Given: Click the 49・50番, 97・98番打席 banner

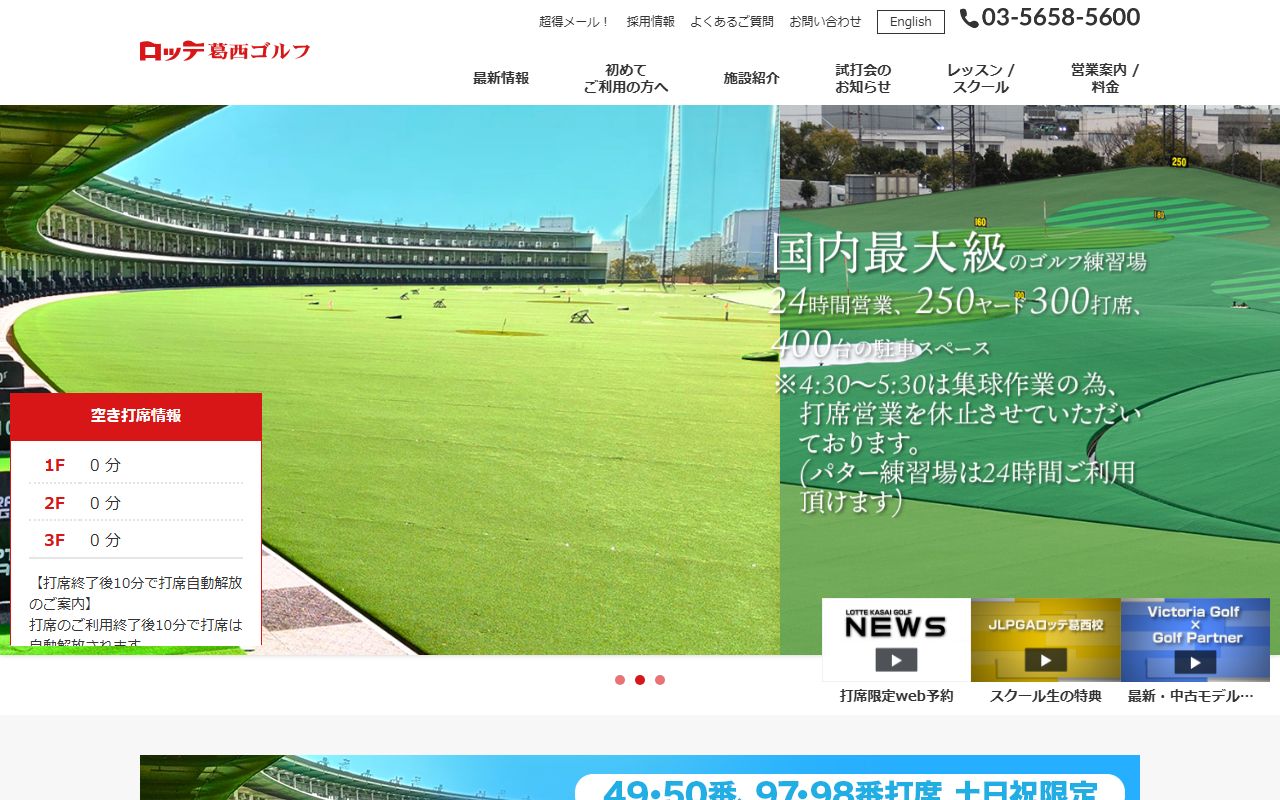Looking at the screenshot, I should (640, 778).
